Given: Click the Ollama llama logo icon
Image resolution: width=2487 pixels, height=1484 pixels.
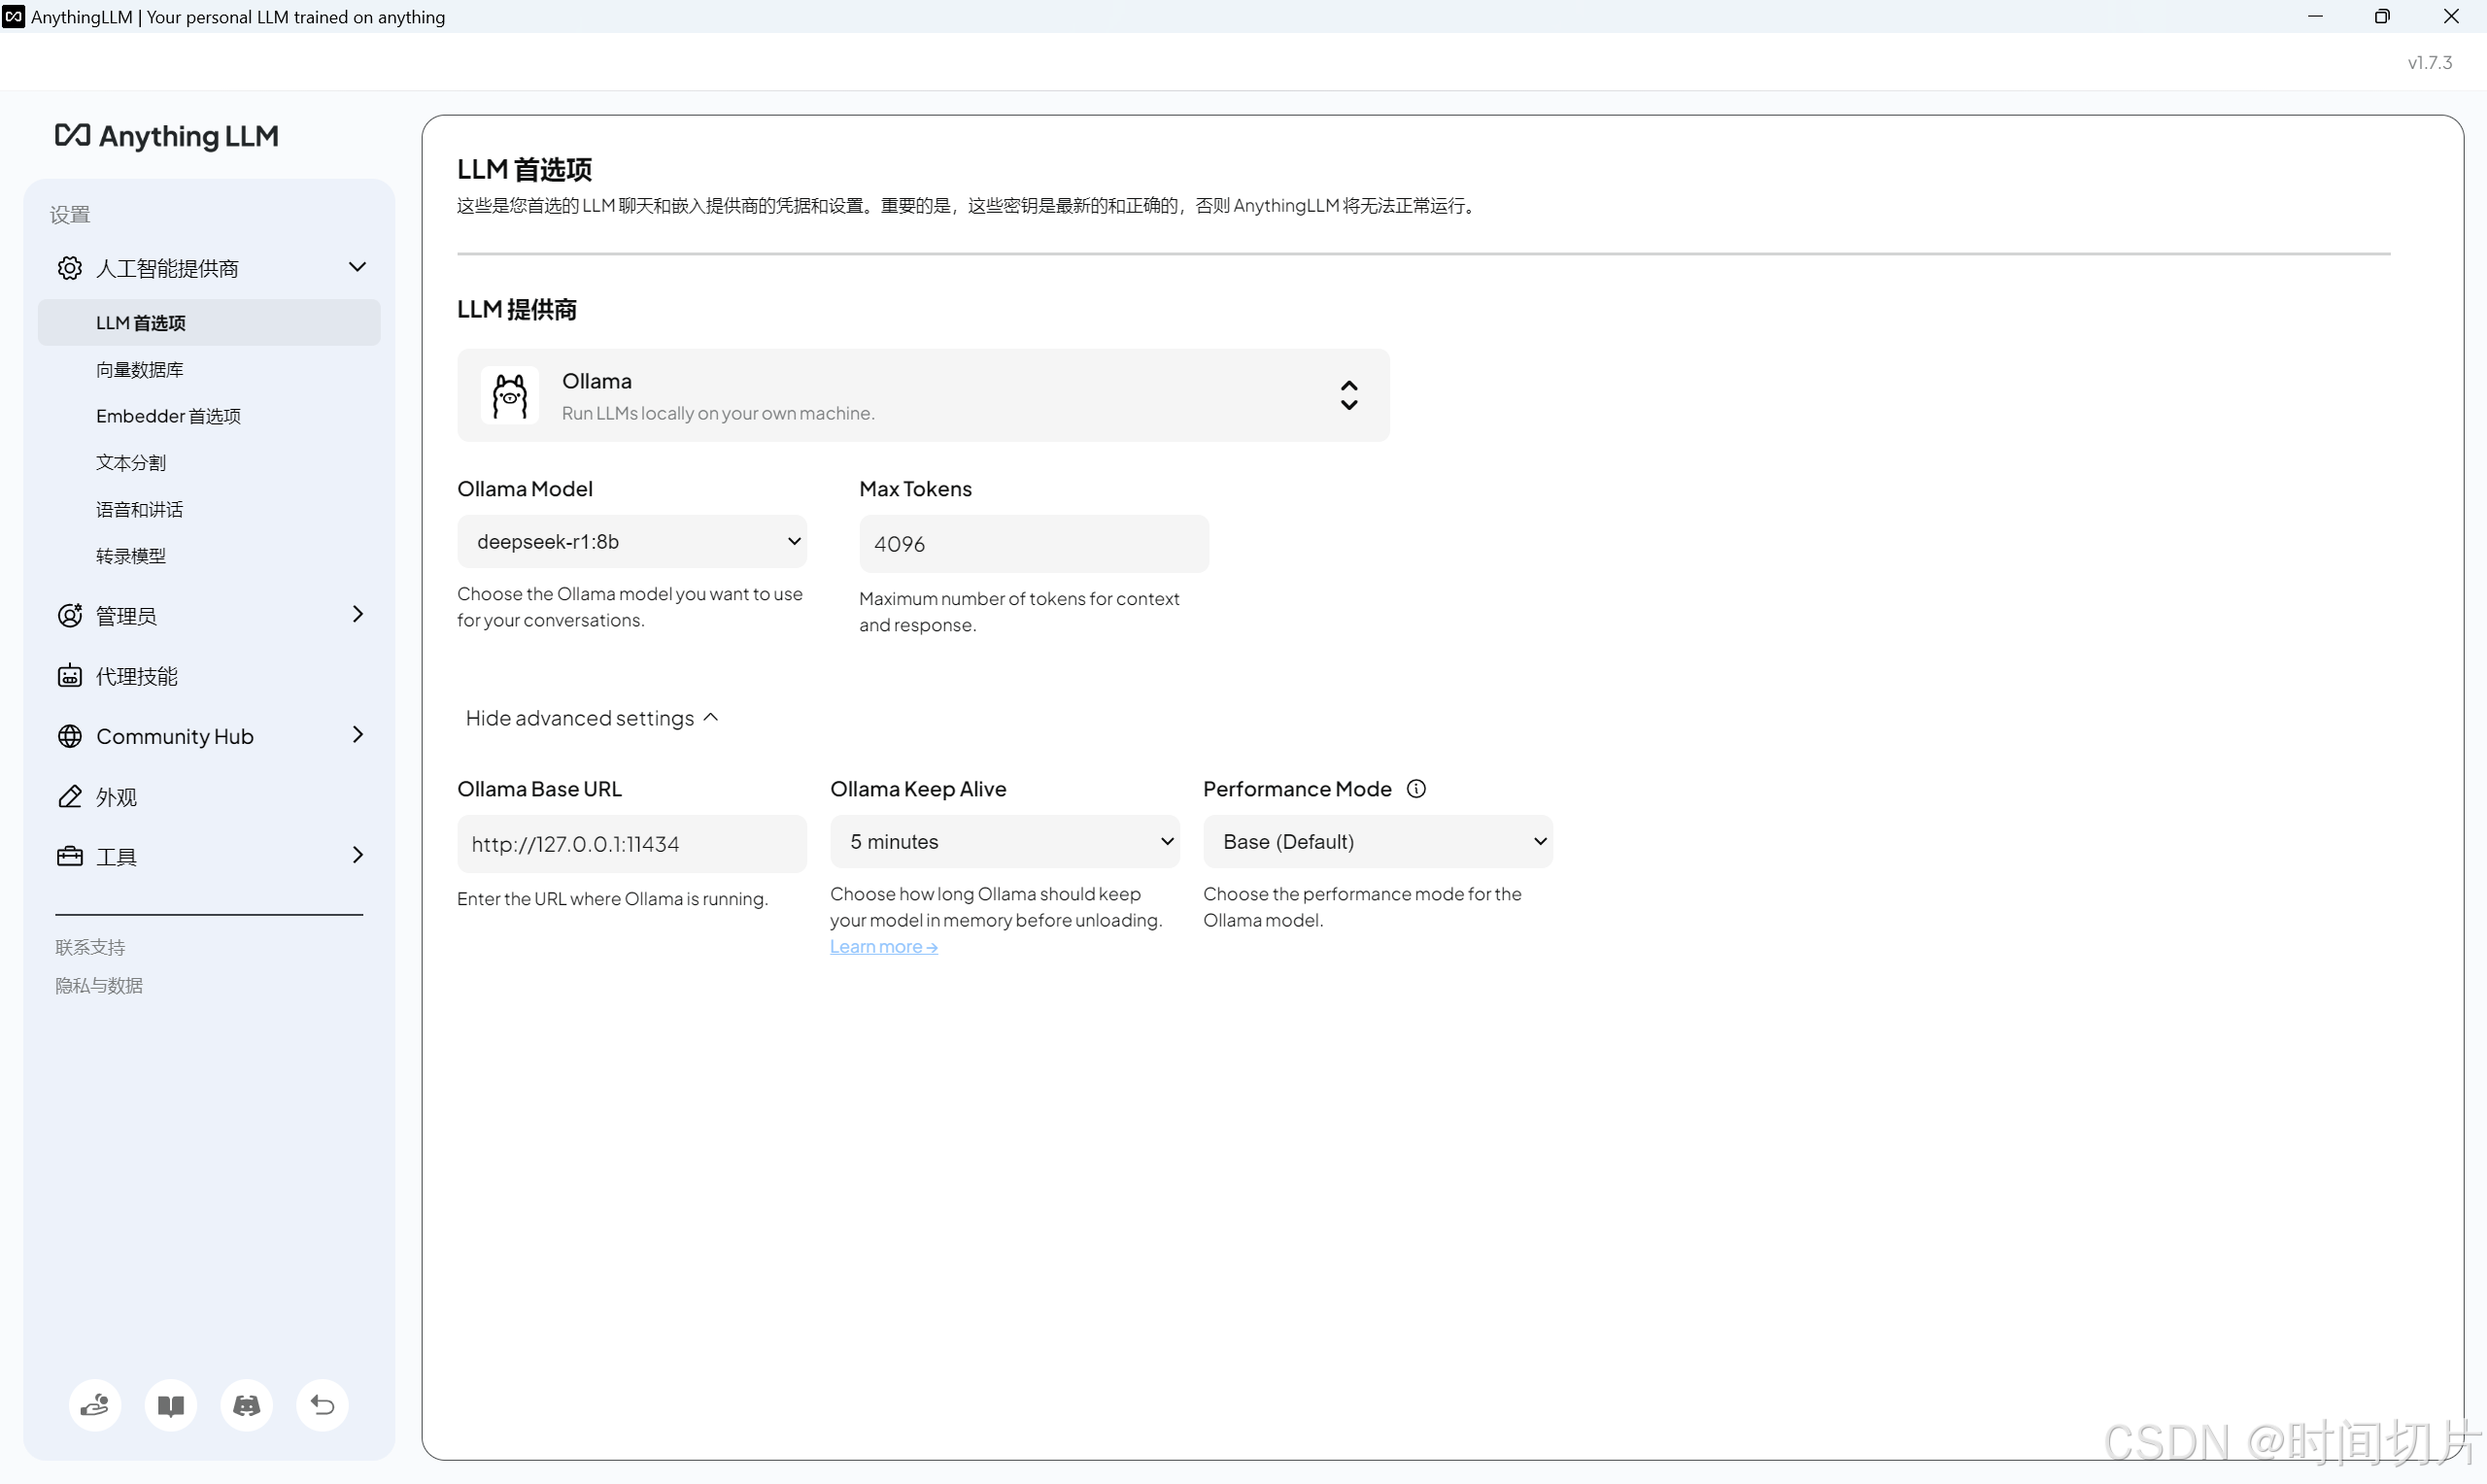Looking at the screenshot, I should click(x=510, y=396).
